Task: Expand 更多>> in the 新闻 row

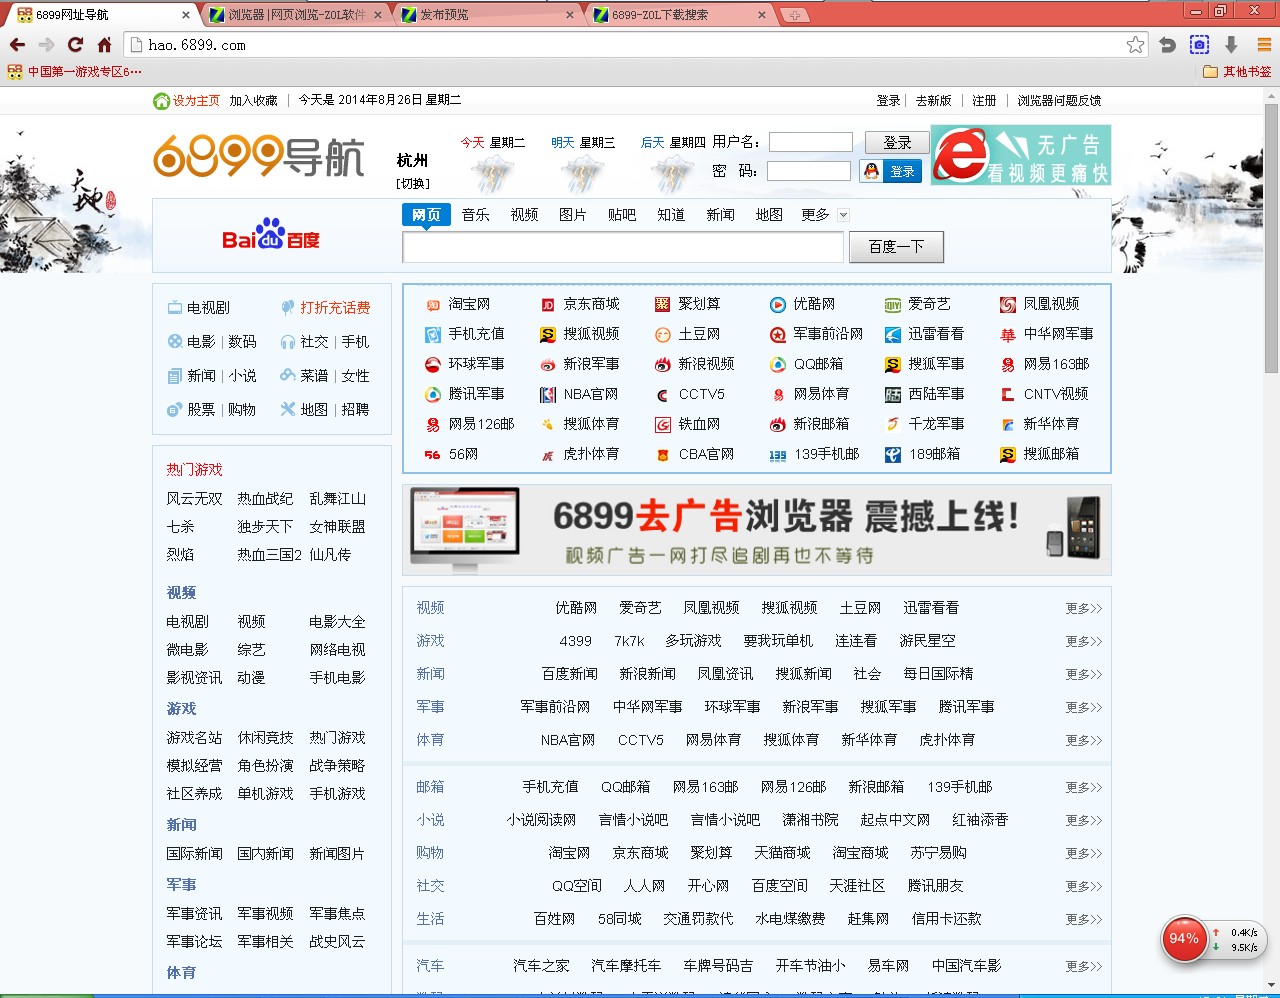Action: [x=1084, y=674]
